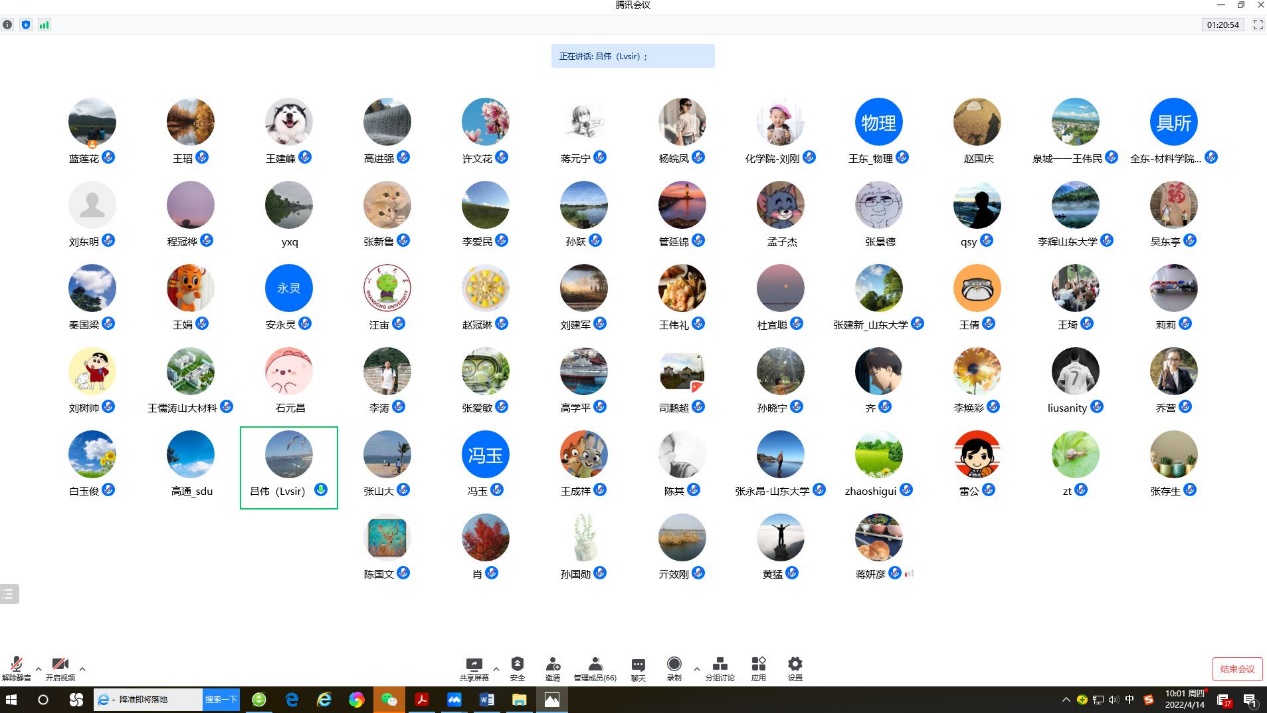Start recording with the 录制 icon

click(x=674, y=665)
